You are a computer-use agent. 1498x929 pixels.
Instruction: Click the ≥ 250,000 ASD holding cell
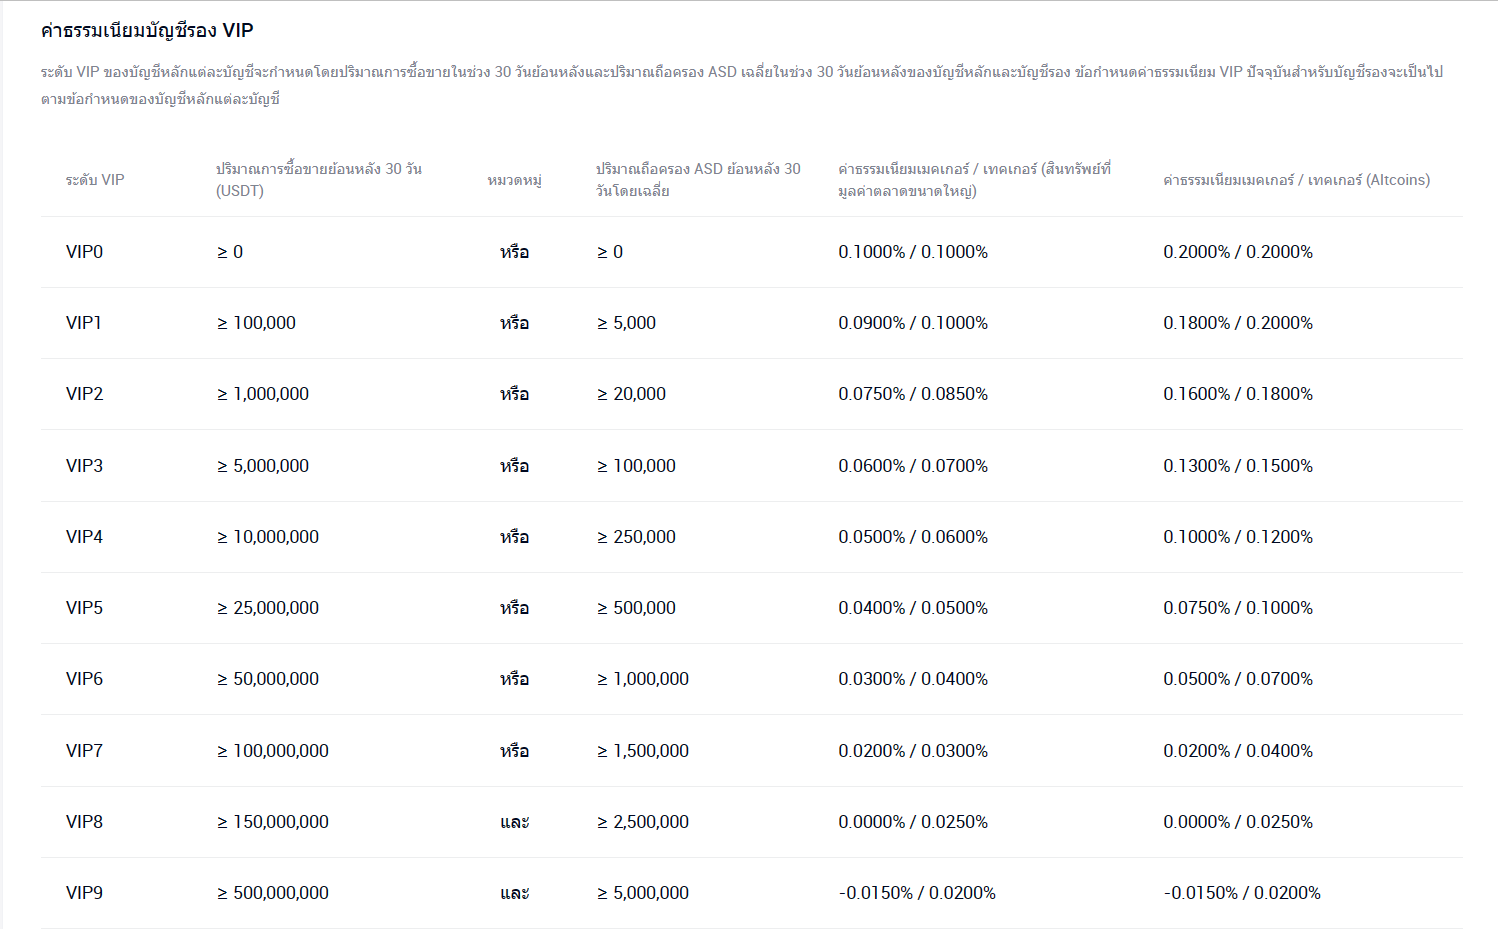click(636, 537)
